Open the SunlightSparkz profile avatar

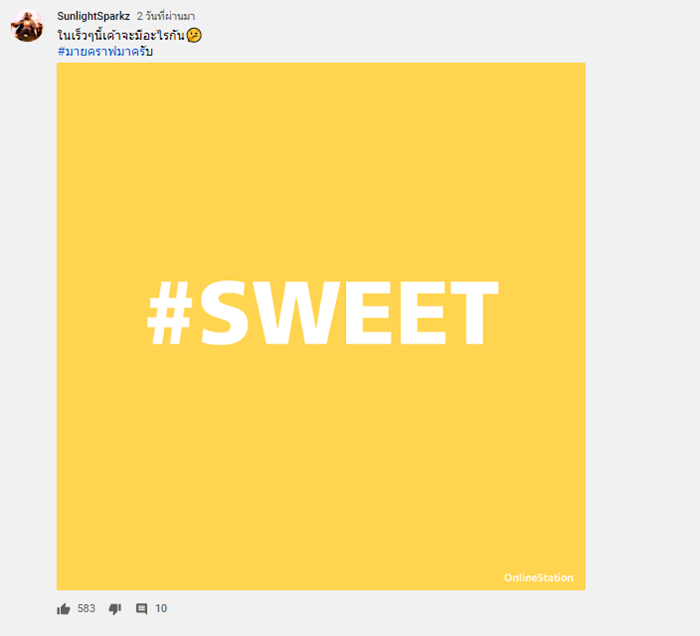[27, 26]
